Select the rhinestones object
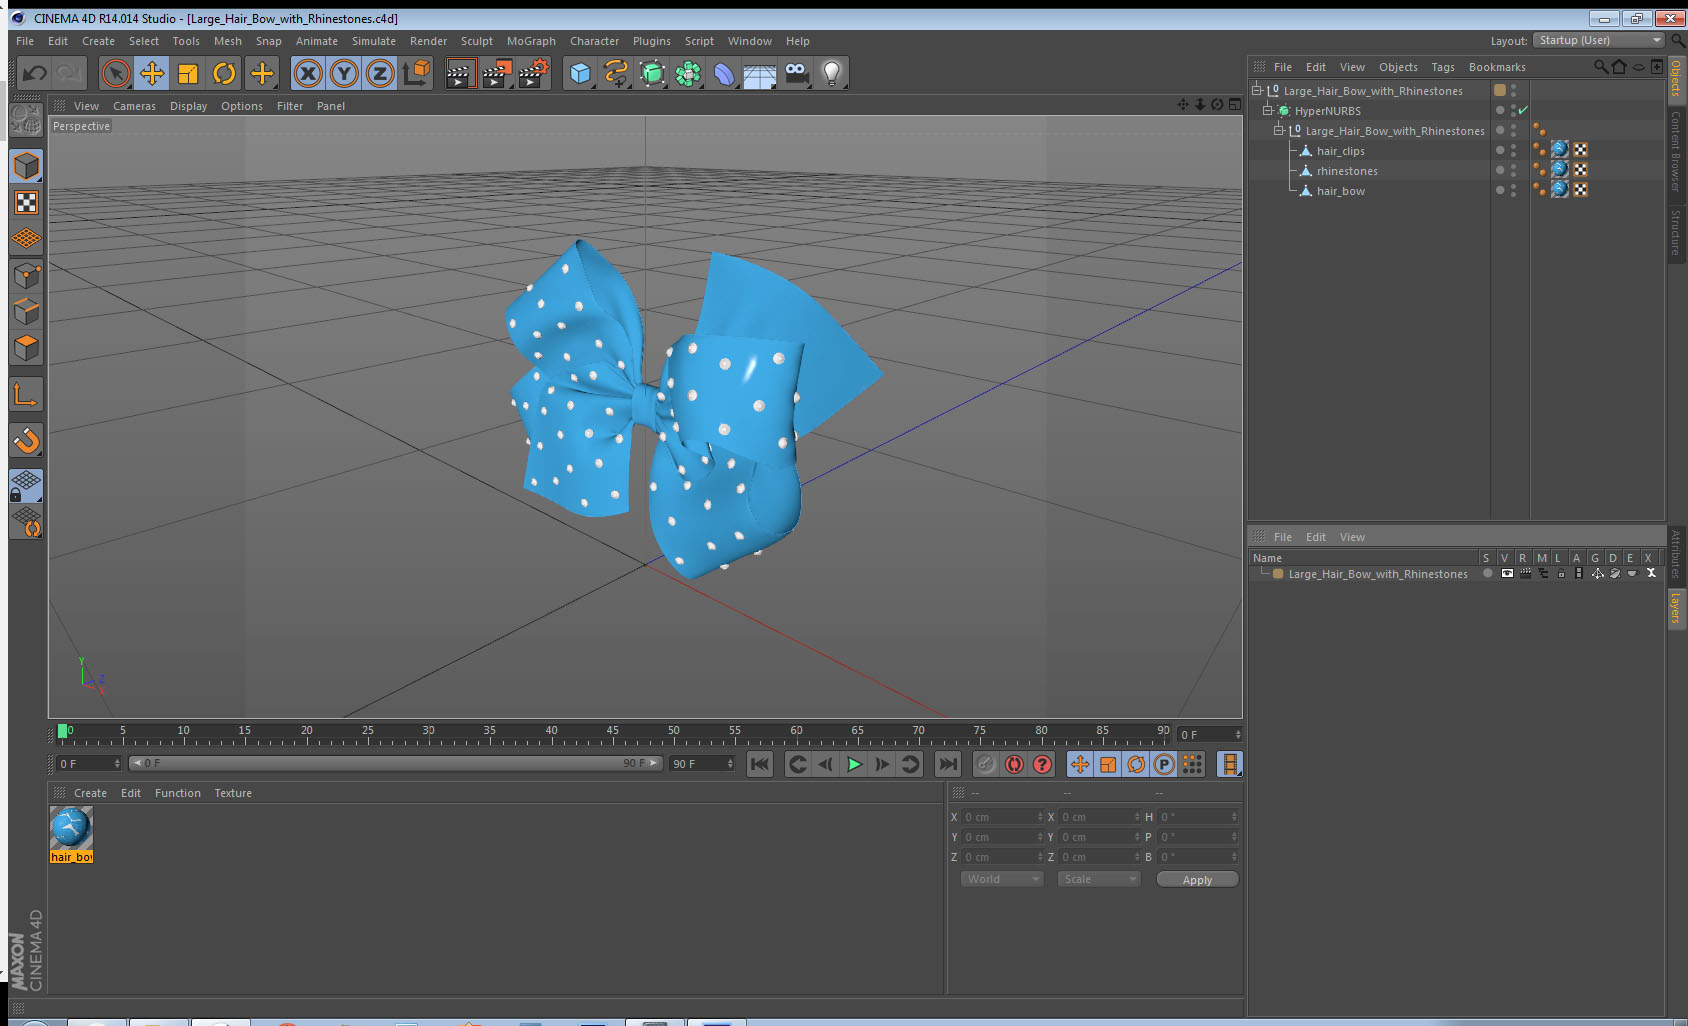The image size is (1688, 1026). (x=1346, y=171)
